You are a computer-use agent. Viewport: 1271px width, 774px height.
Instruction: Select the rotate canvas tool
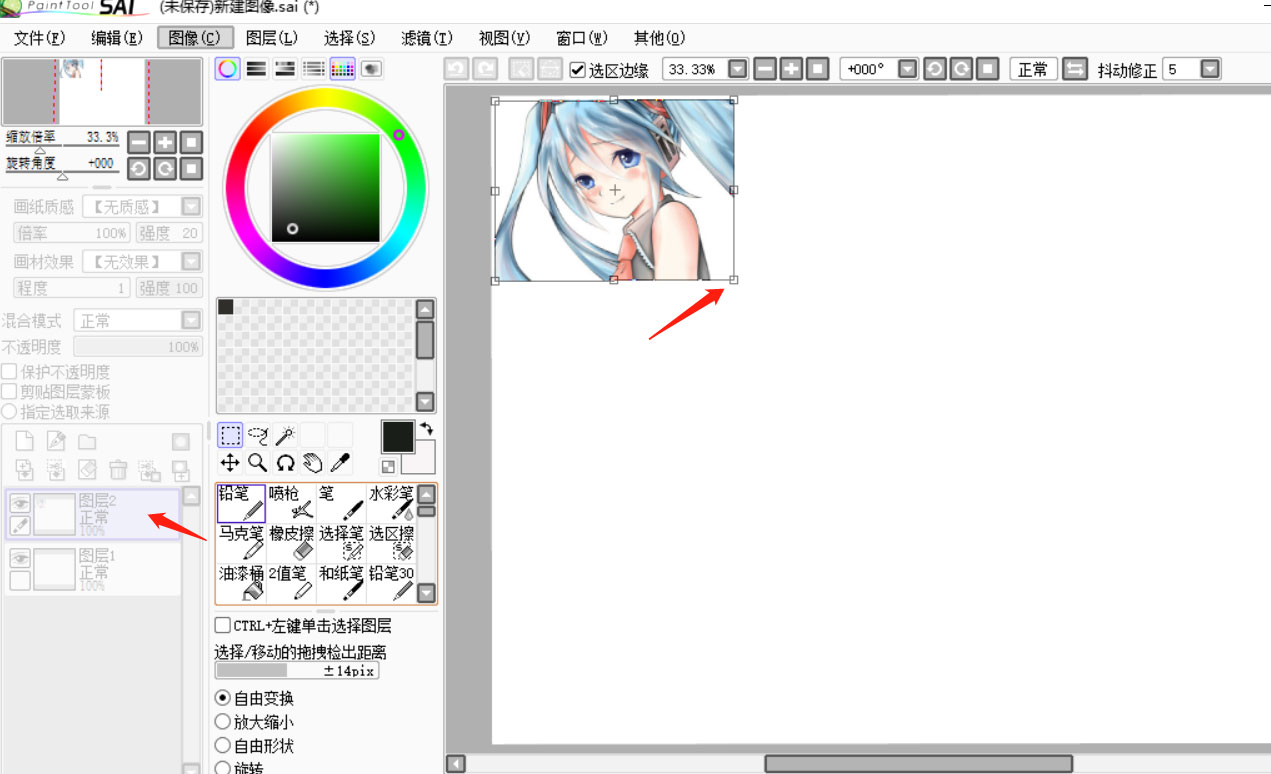click(x=285, y=462)
